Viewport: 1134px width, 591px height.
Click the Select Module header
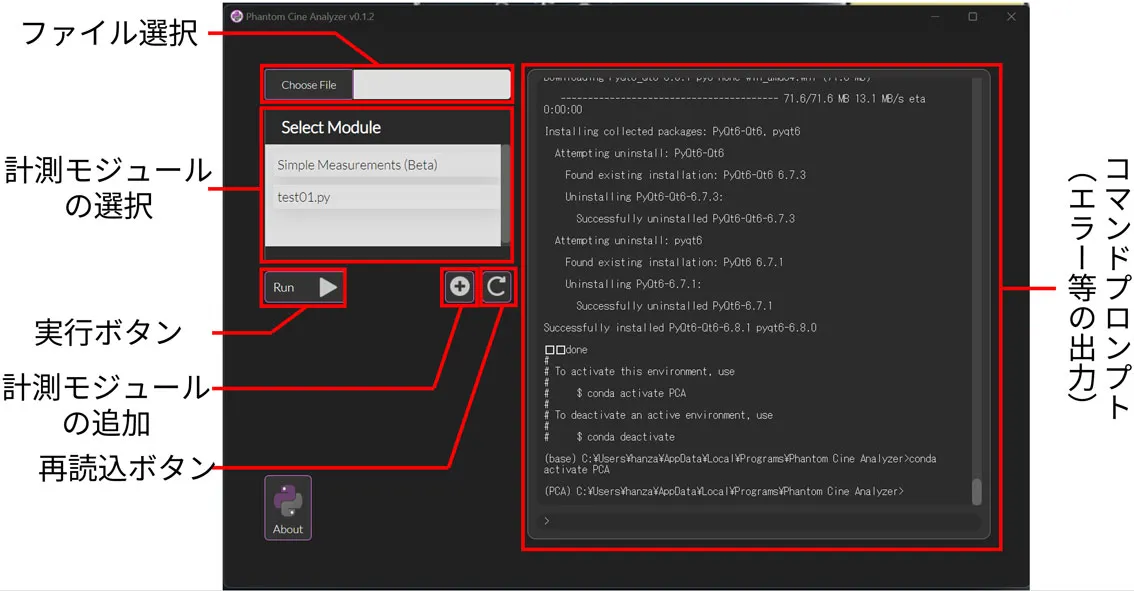click(x=331, y=128)
